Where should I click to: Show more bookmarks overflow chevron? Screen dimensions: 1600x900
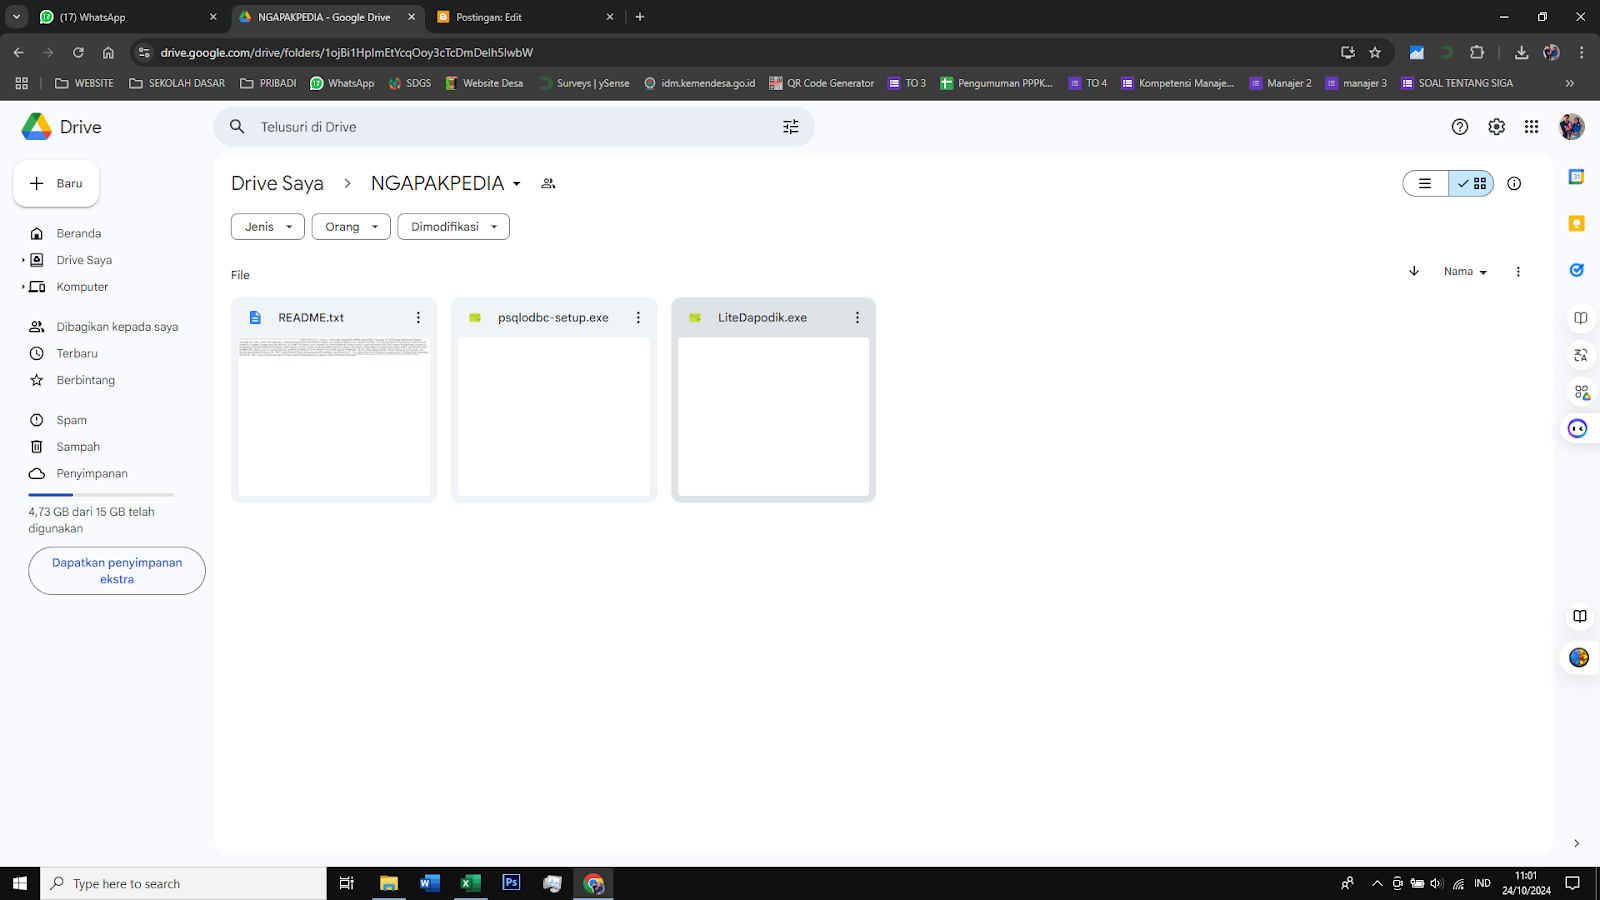1570,83
